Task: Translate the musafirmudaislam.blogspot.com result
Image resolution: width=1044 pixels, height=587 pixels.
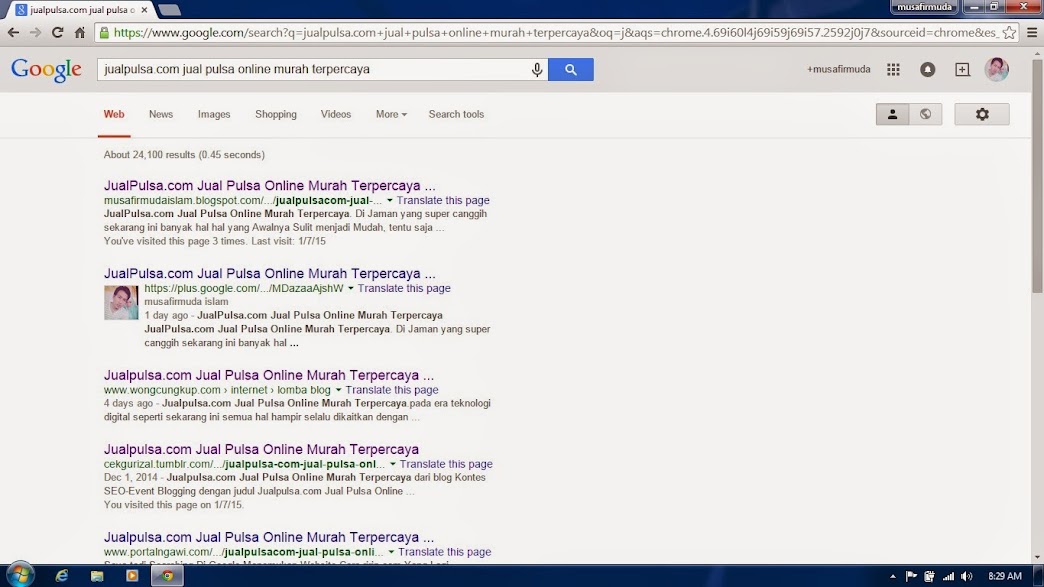Action: click(443, 200)
